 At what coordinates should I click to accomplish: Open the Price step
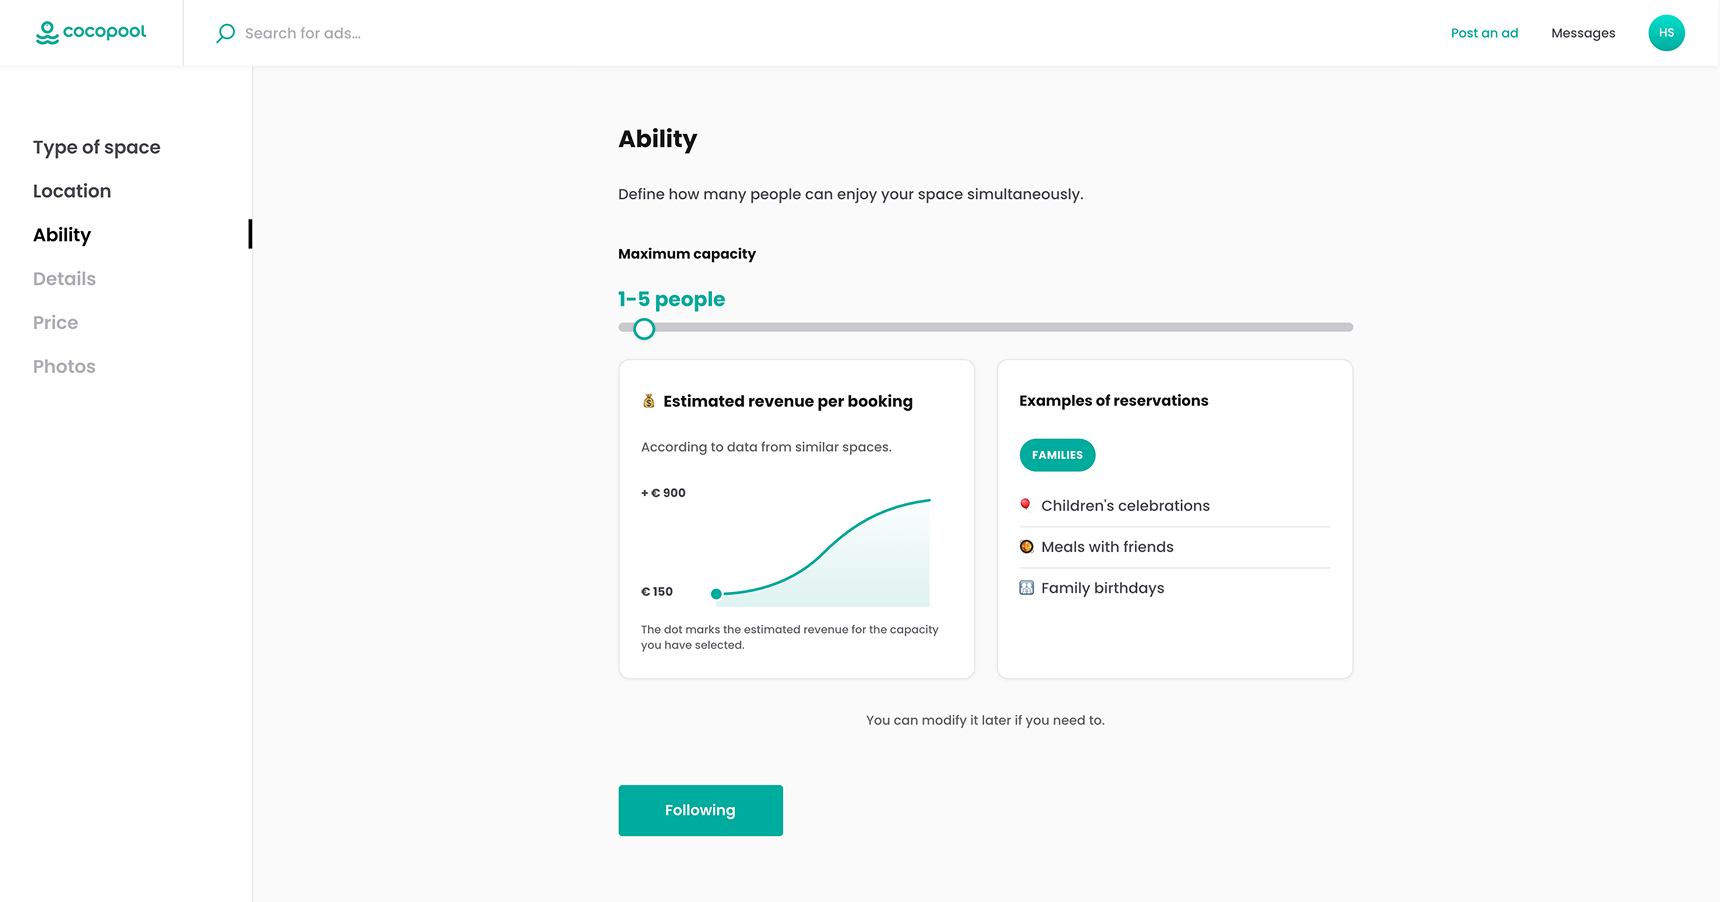coord(55,323)
